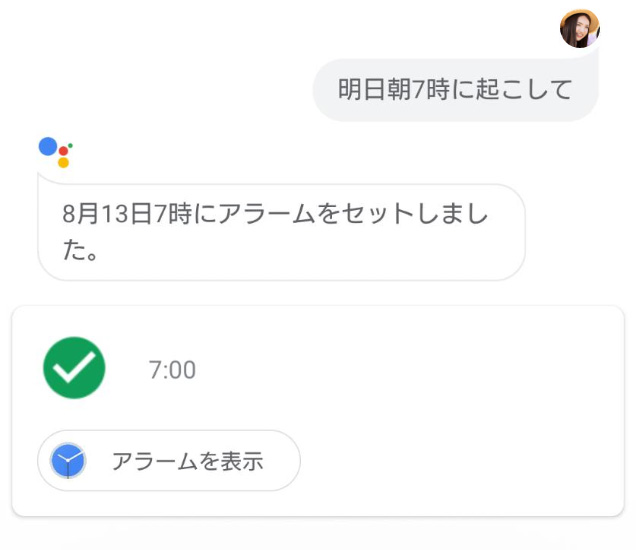Click the large blue dot of Assistant logo
This screenshot has height=550, width=636.
49,146
